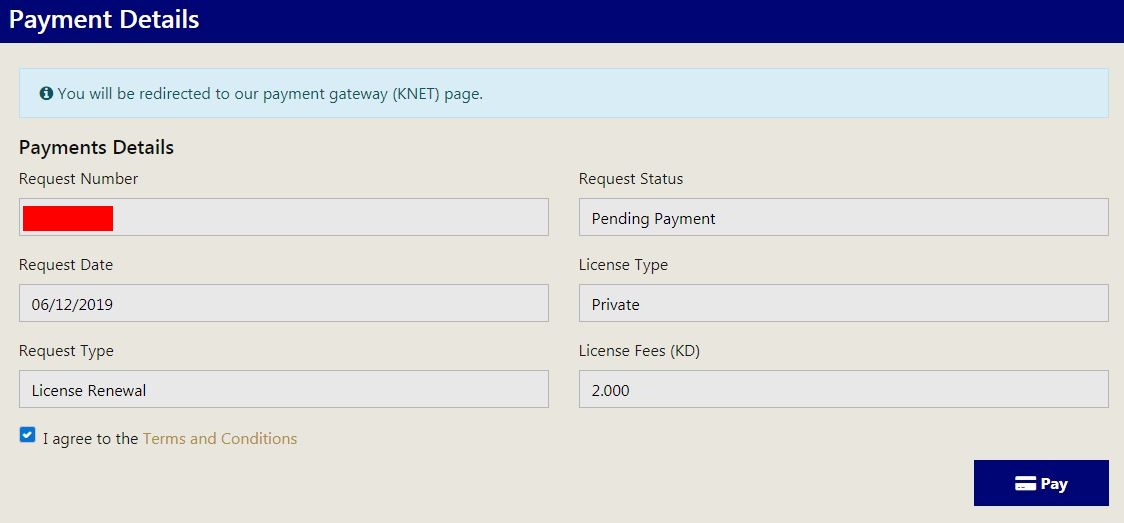Click the License Fees (KD) label
This screenshot has width=1124, height=523.
(x=639, y=351)
